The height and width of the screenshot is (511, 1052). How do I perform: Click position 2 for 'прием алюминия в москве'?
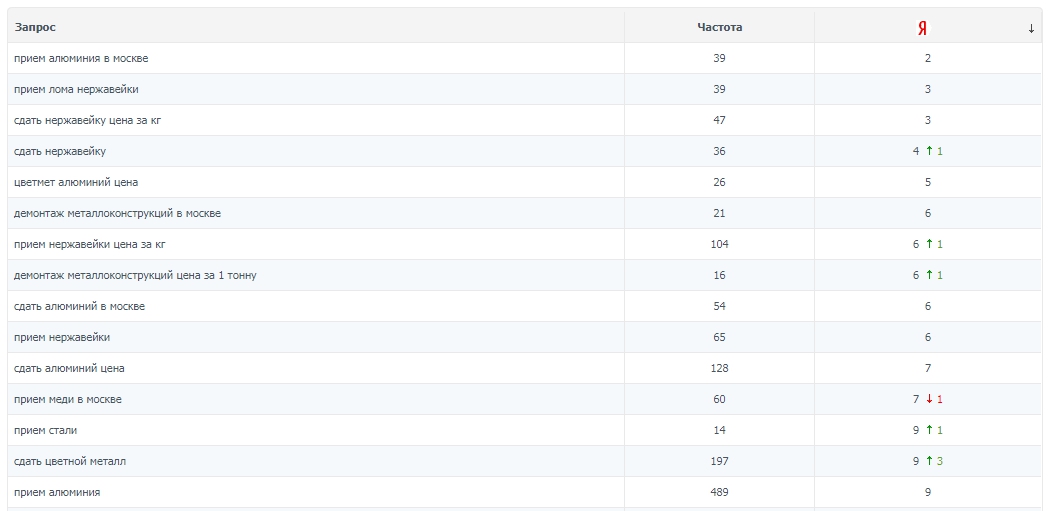(928, 58)
